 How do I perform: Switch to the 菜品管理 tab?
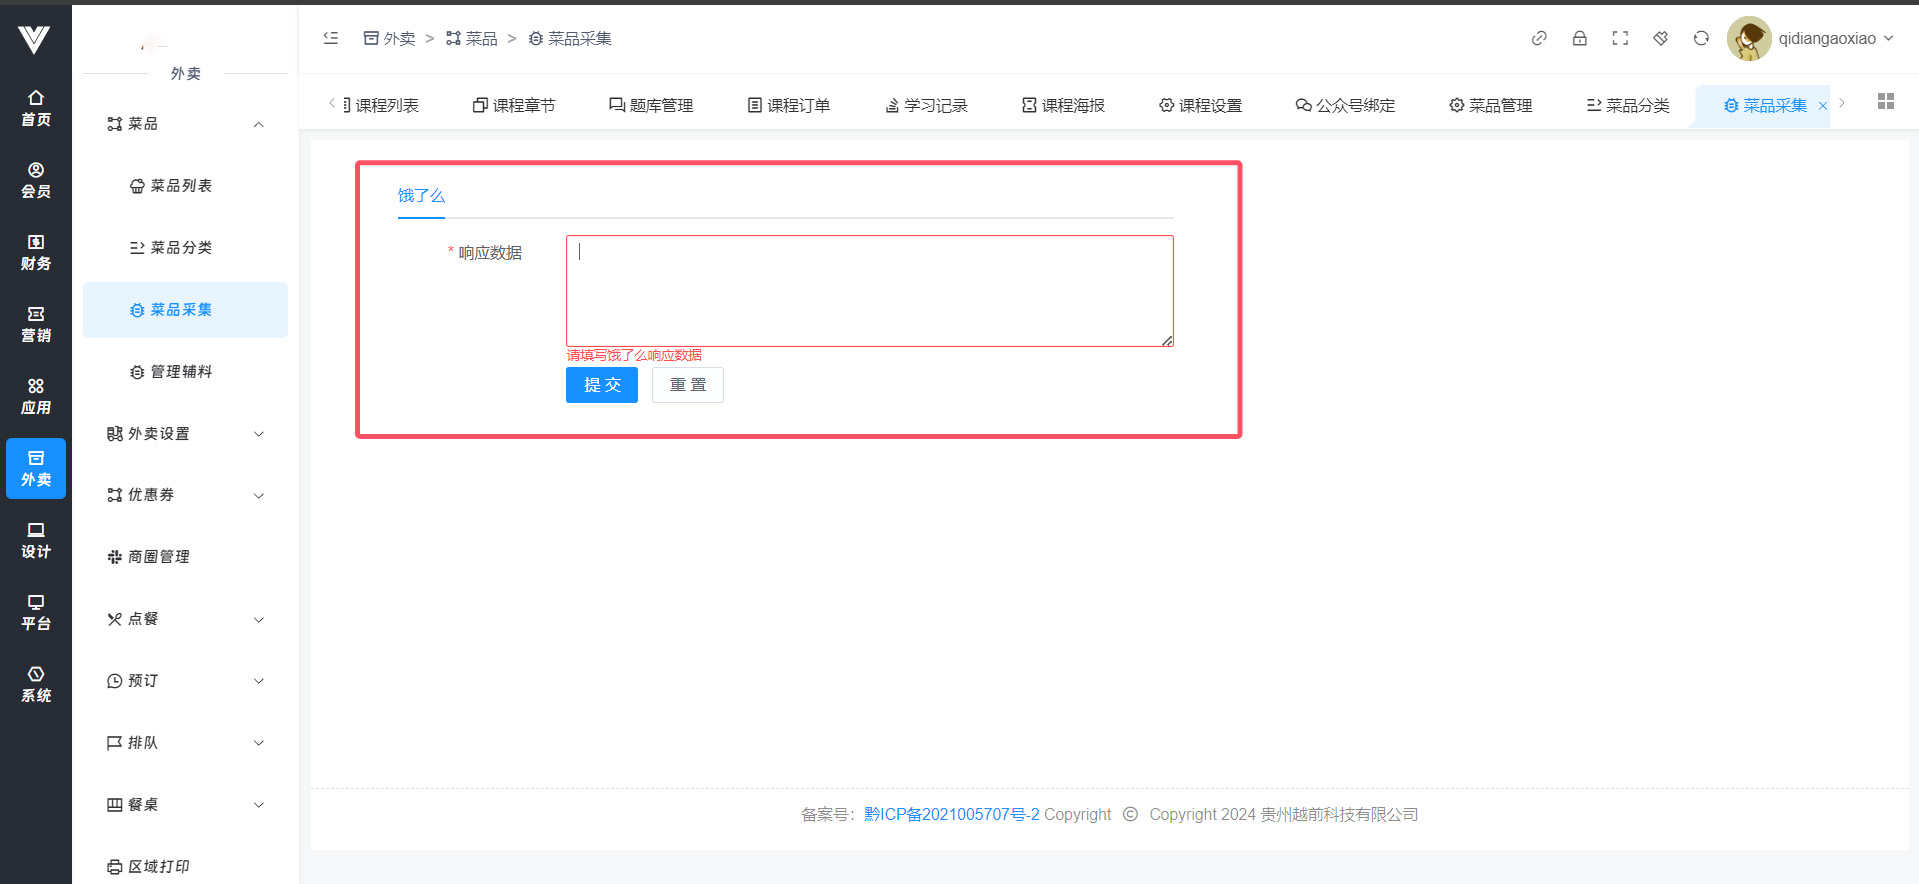(x=1490, y=105)
